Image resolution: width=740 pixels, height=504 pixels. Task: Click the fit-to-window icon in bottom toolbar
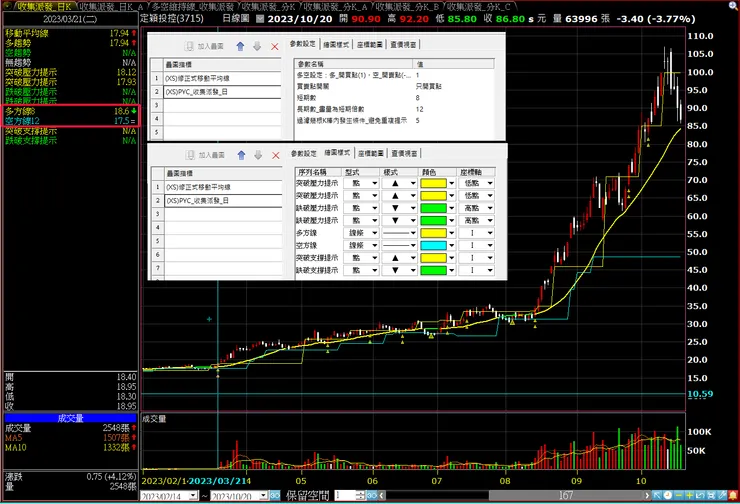711,496
